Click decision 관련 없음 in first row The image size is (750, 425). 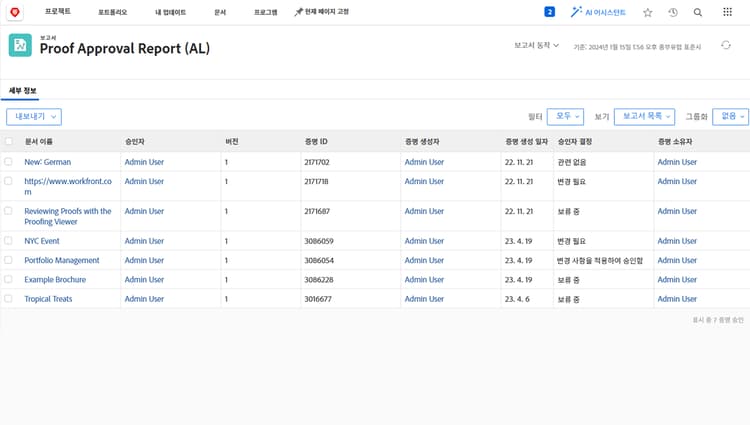pyautogui.click(x=572, y=162)
